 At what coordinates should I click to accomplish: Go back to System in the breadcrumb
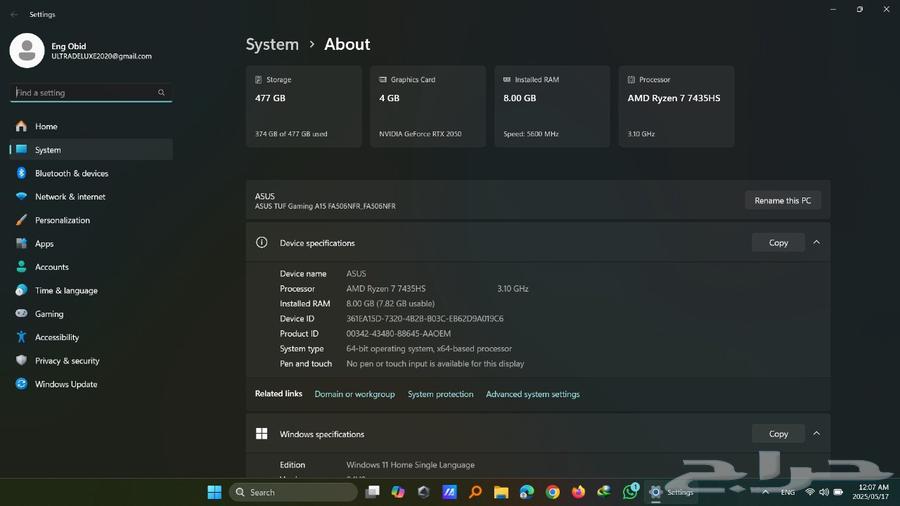click(272, 44)
